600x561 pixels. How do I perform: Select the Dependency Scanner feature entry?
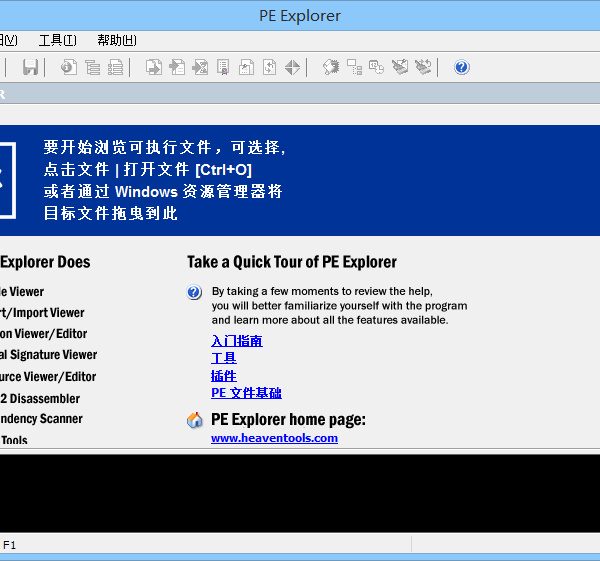(40, 419)
